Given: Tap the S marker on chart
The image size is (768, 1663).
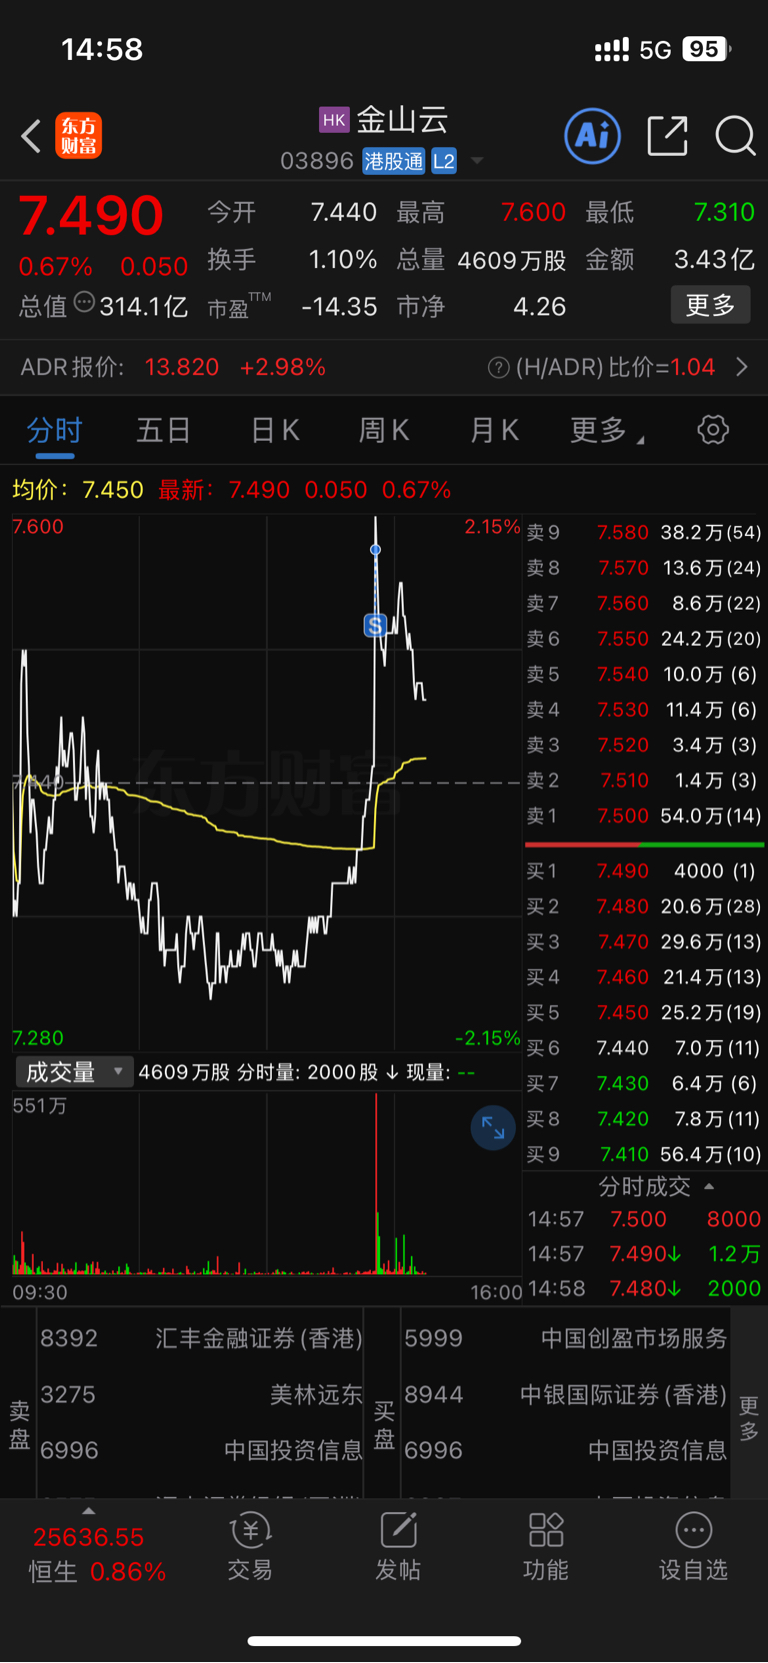Looking at the screenshot, I should coord(375,625).
